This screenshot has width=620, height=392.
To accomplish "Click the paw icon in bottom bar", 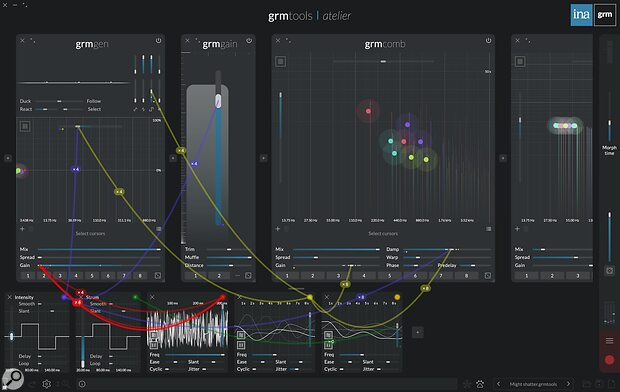I will pos(480,384).
